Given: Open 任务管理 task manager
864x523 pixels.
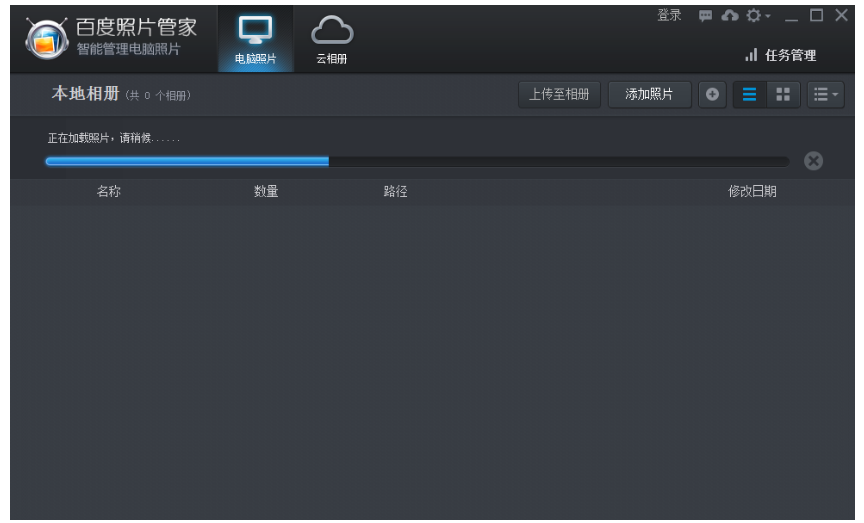Looking at the screenshot, I should 780,55.
